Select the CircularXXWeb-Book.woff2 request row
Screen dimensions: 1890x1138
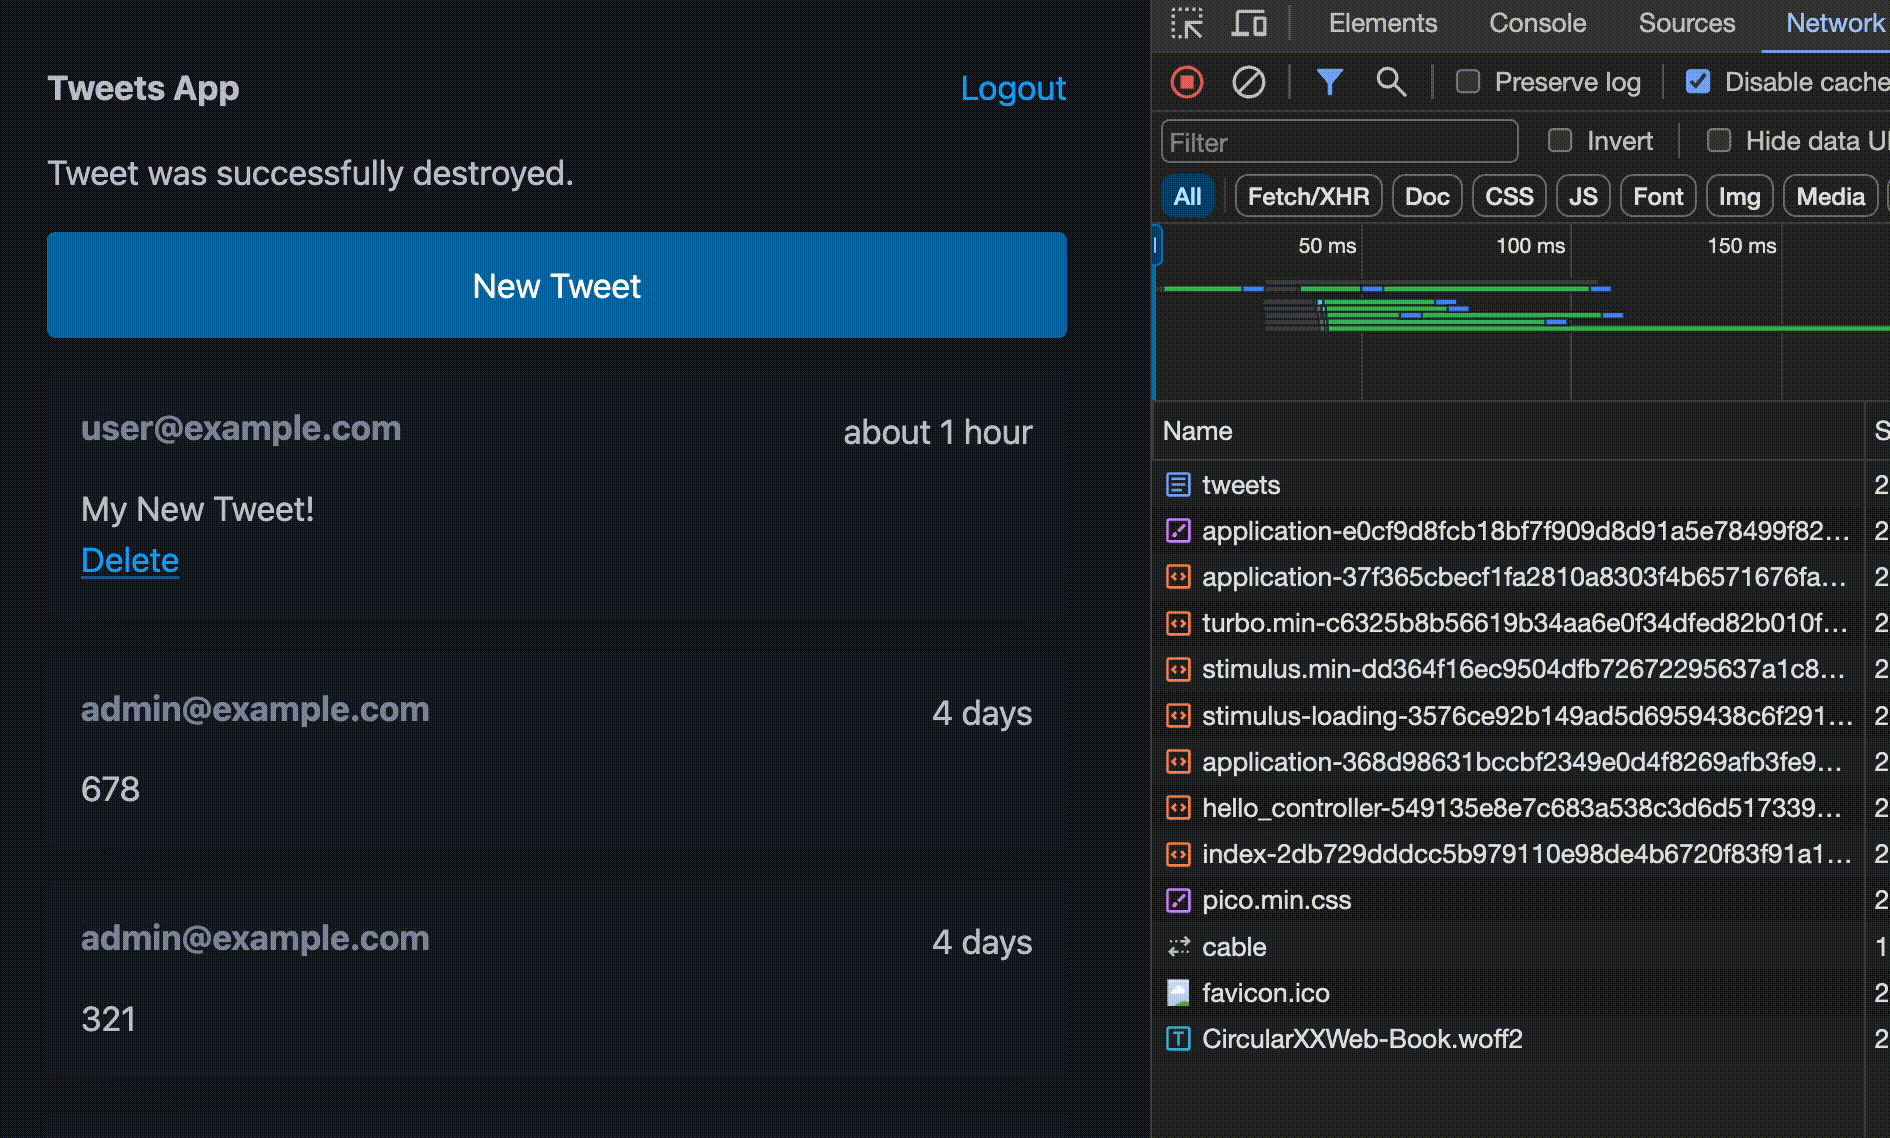tap(1520, 1039)
